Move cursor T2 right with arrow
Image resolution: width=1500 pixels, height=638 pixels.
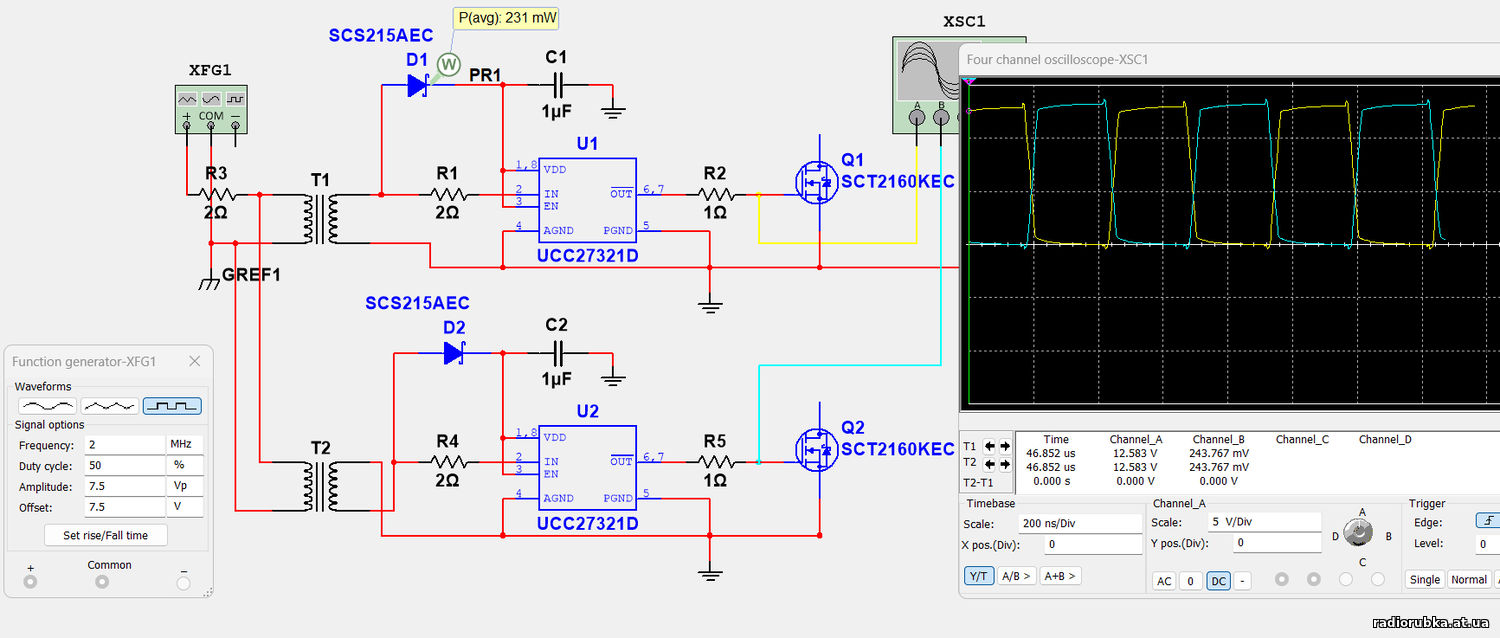pyautogui.click(x=1005, y=463)
